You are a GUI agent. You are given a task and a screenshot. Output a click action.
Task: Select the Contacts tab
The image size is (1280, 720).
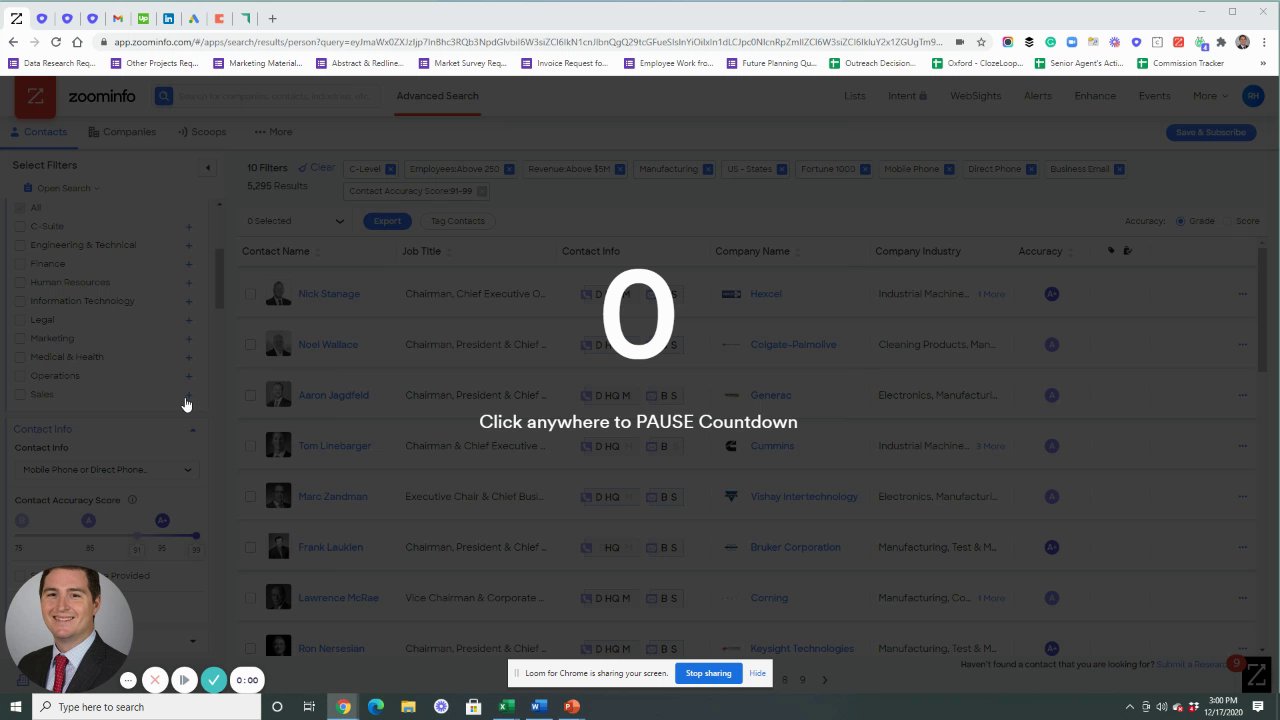click(x=38, y=132)
